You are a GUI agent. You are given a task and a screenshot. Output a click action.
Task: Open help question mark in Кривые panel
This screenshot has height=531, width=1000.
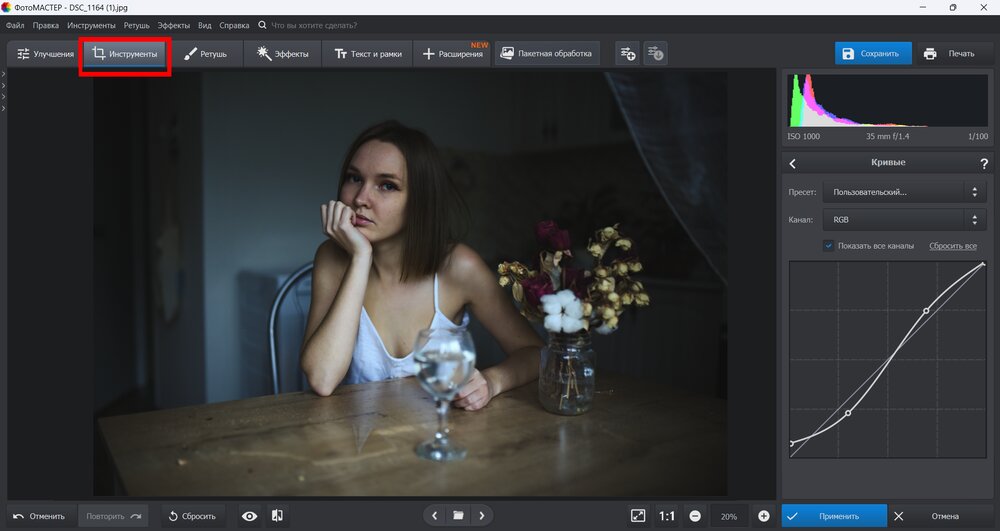tap(984, 163)
